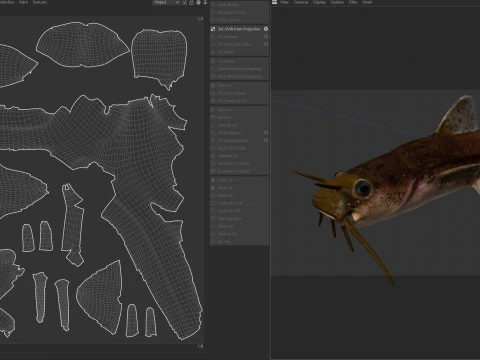This screenshot has width=480, height=360.
Task: Click the viewport hamburger menu icon
Action: 274,2
